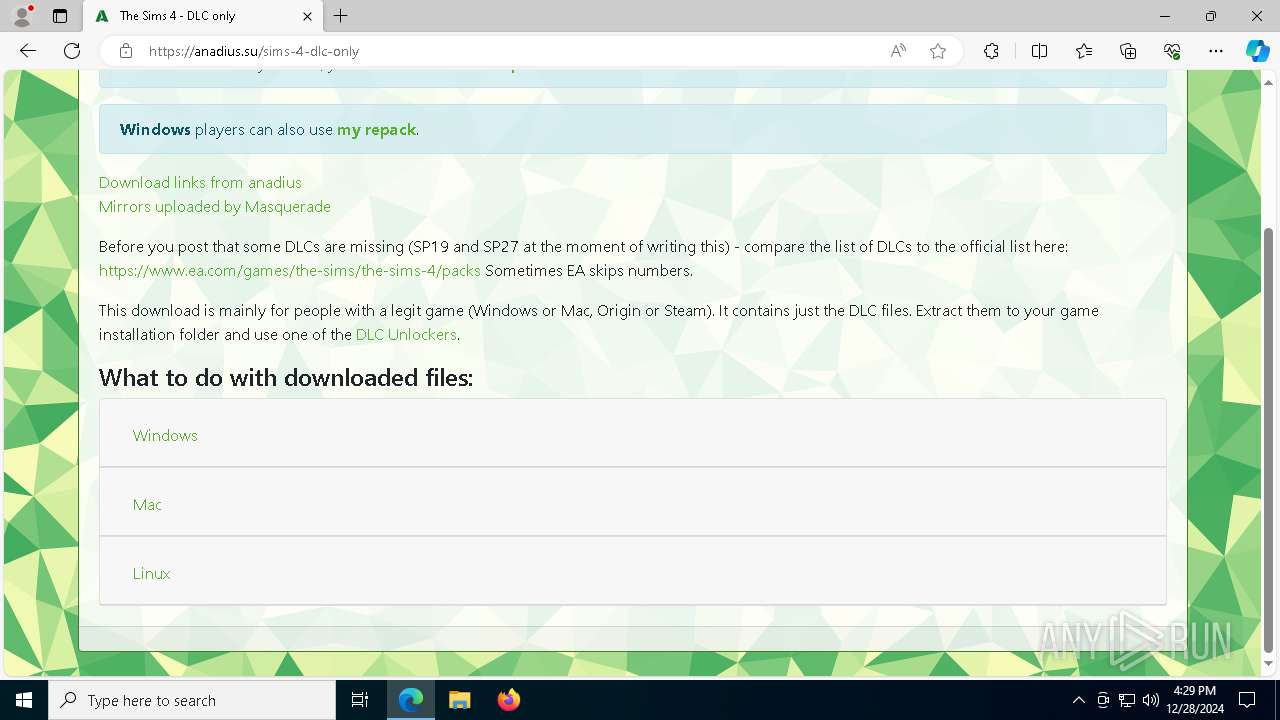The height and width of the screenshot is (720, 1280).
Task: Click the Read aloud icon
Action: [898, 51]
